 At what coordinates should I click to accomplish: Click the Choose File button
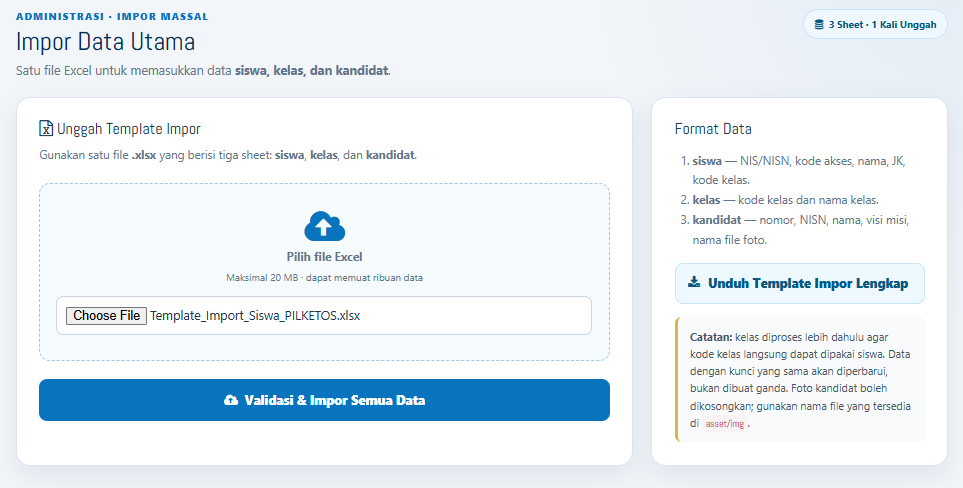pos(106,316)
